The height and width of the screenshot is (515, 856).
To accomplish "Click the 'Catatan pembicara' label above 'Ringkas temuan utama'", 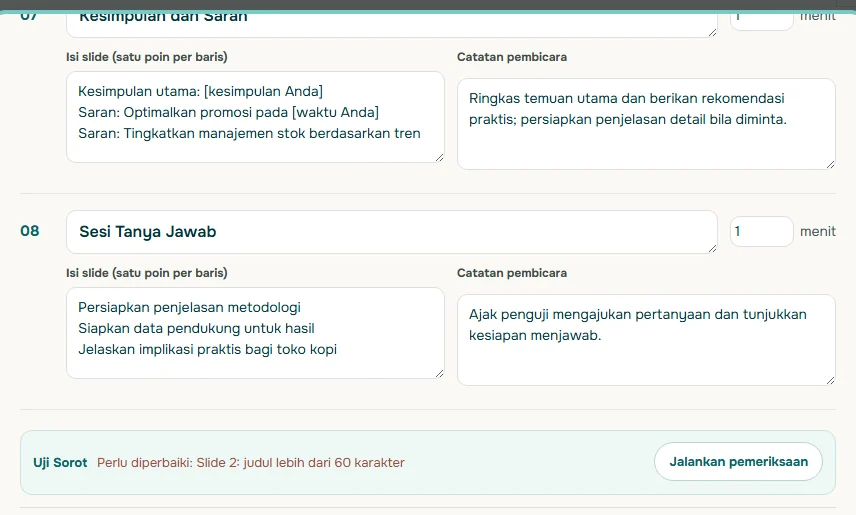I will [512, 57].
